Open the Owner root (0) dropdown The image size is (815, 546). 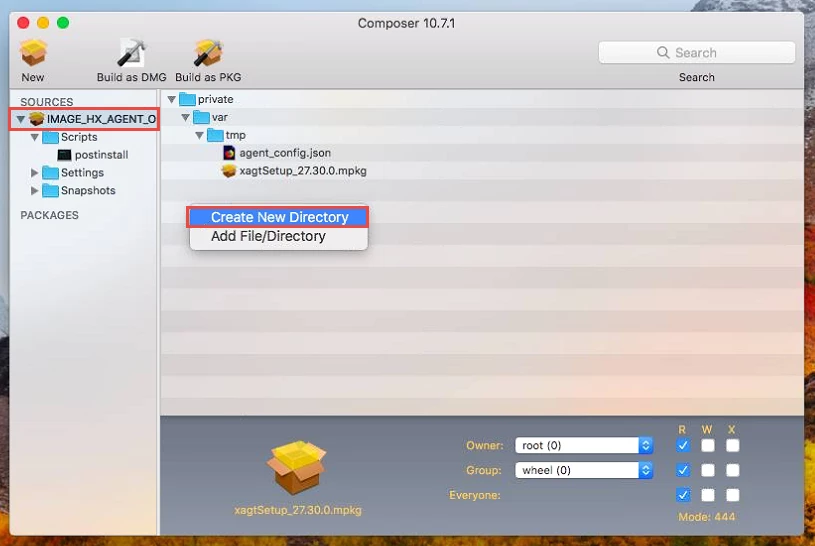(584, 446)
